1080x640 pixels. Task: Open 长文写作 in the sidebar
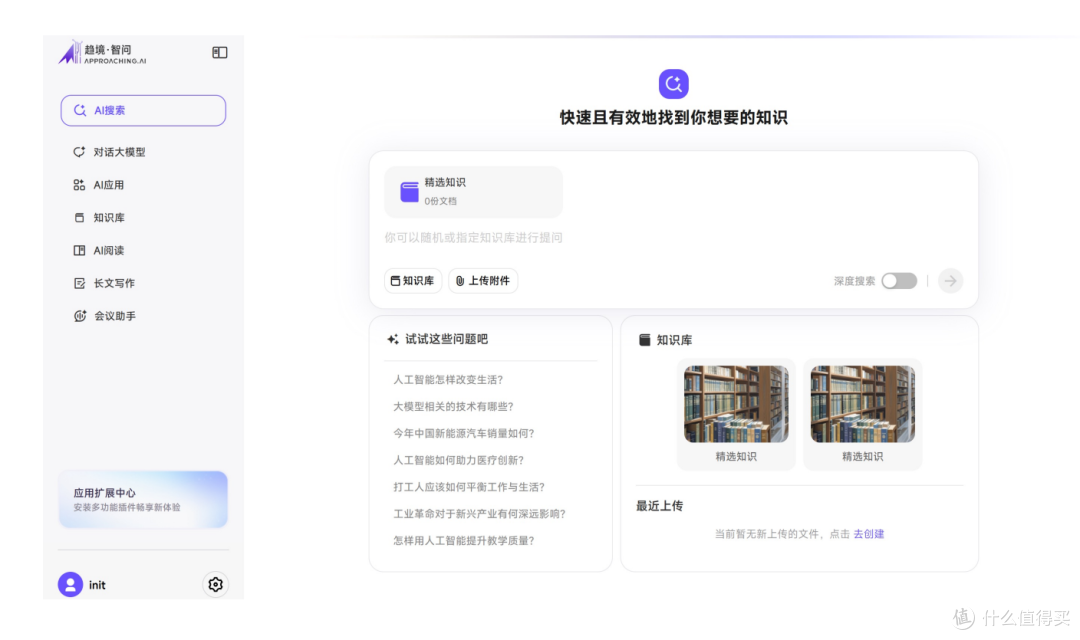pos(114,283)
